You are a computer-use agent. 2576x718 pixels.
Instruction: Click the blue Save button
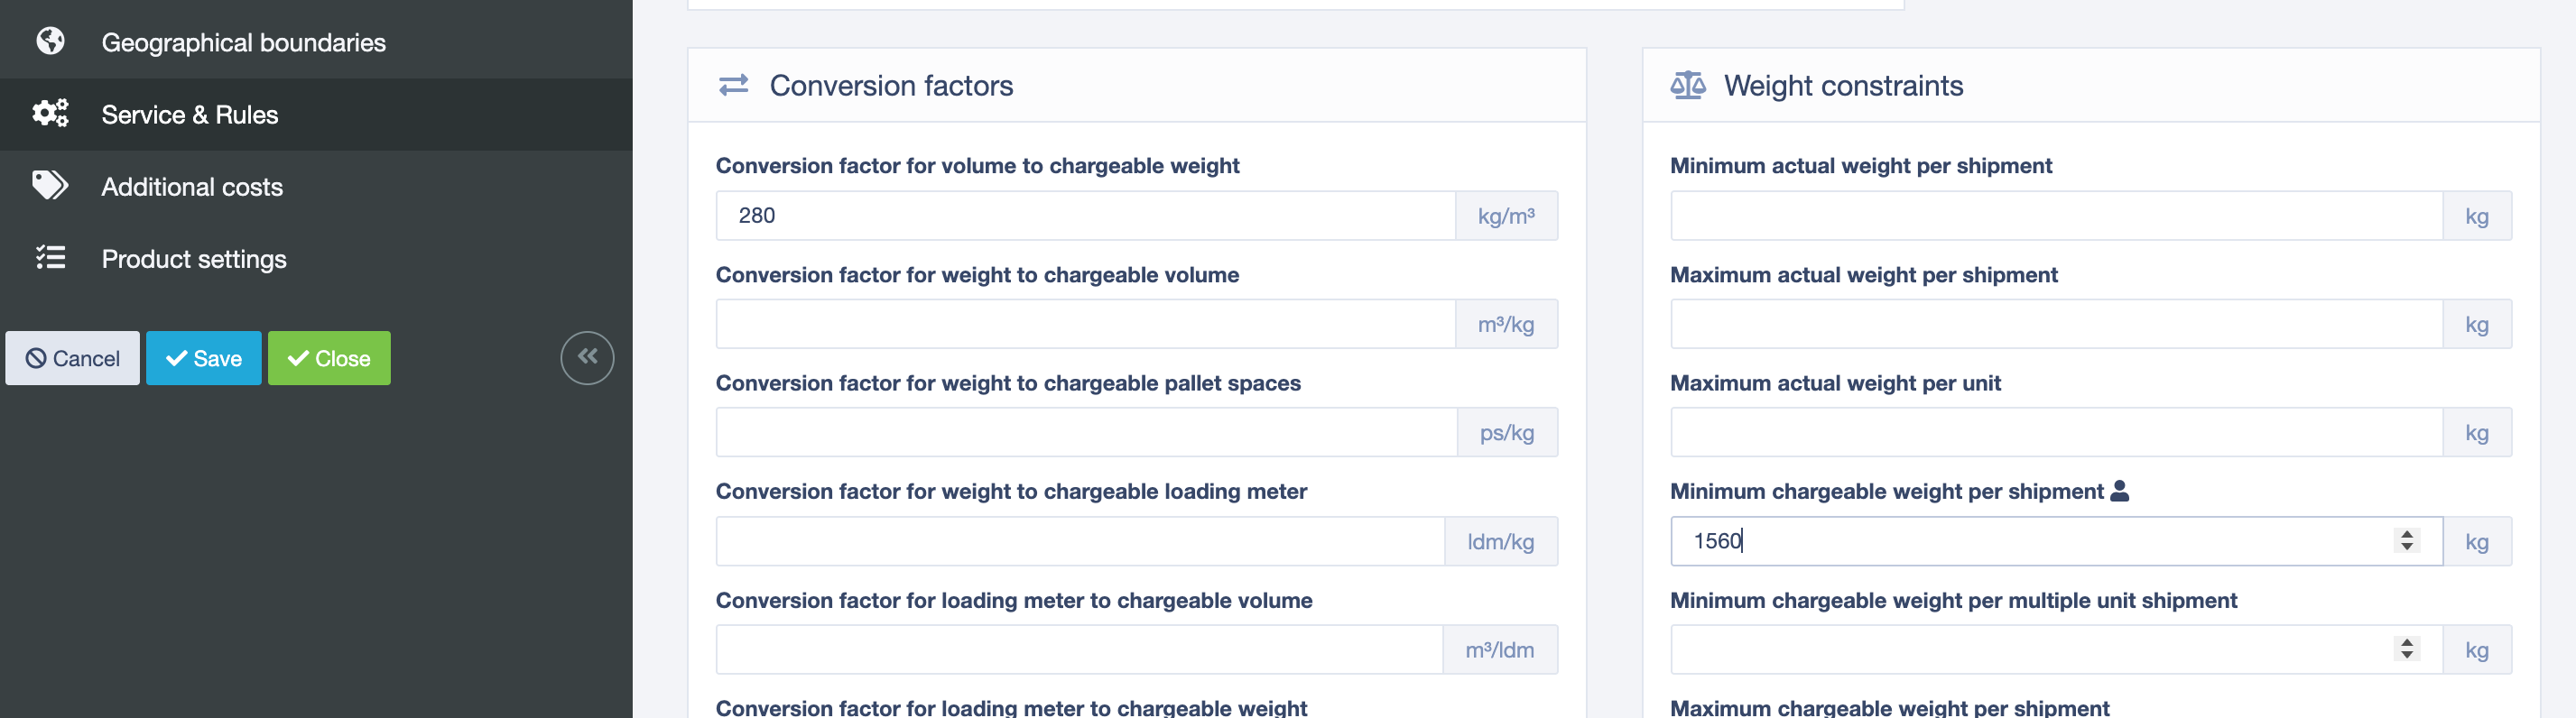[x=204, y=358]
